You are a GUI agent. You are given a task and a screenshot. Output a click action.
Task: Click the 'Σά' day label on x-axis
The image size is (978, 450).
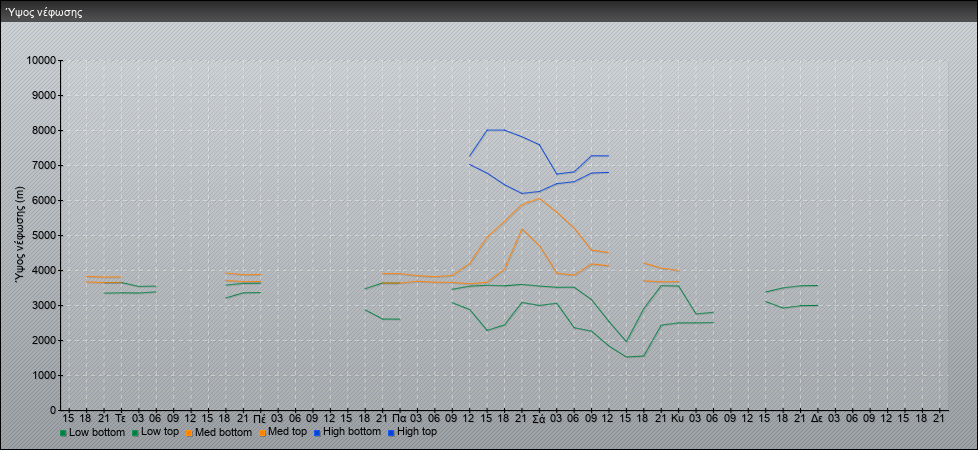point(540,418)
